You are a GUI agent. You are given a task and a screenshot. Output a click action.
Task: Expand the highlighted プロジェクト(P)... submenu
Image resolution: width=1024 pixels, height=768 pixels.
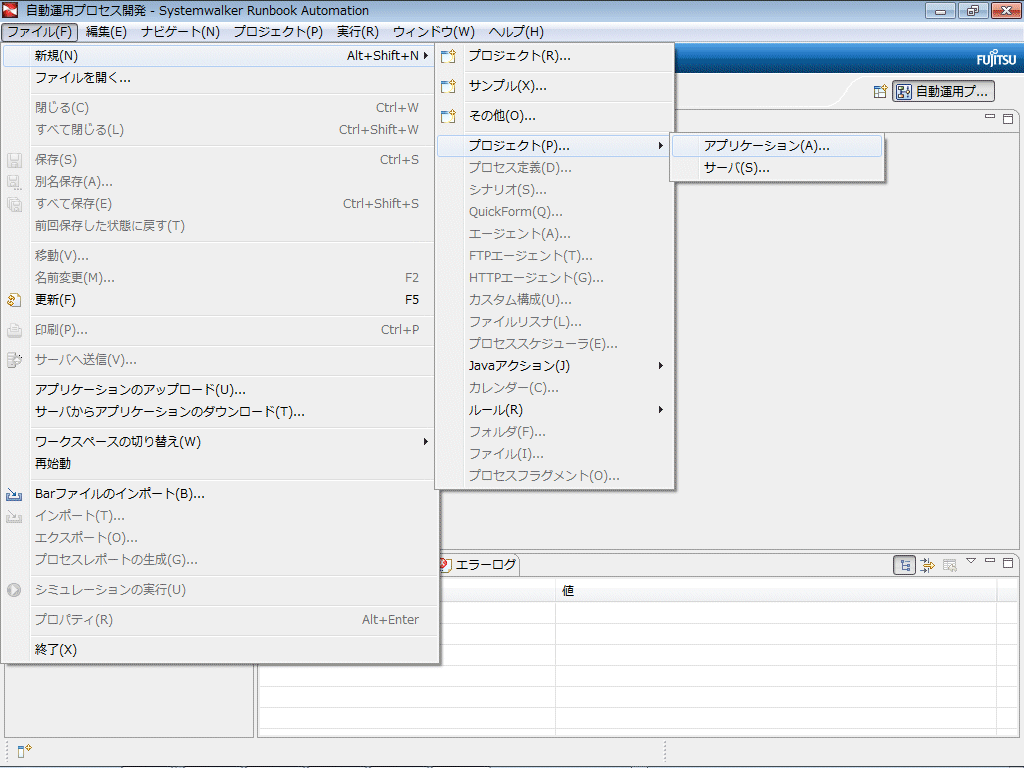[554, 146]
